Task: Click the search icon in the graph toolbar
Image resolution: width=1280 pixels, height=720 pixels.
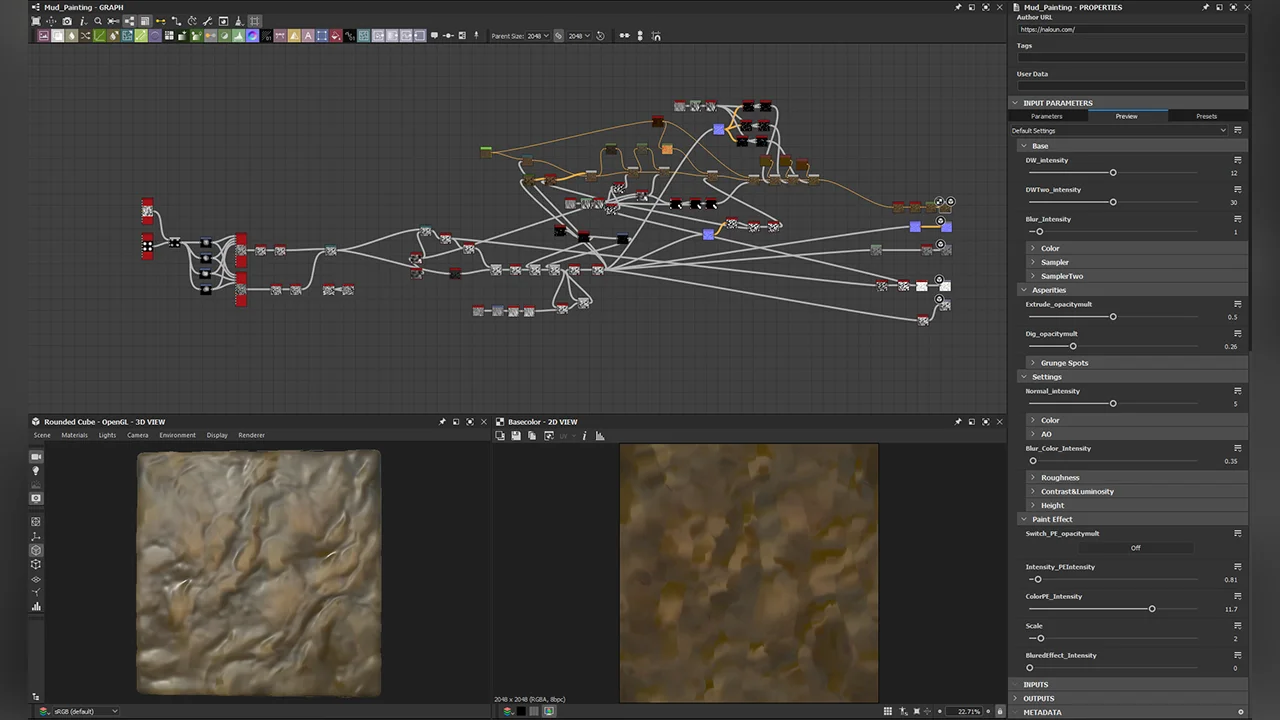Action: [97, 21]
